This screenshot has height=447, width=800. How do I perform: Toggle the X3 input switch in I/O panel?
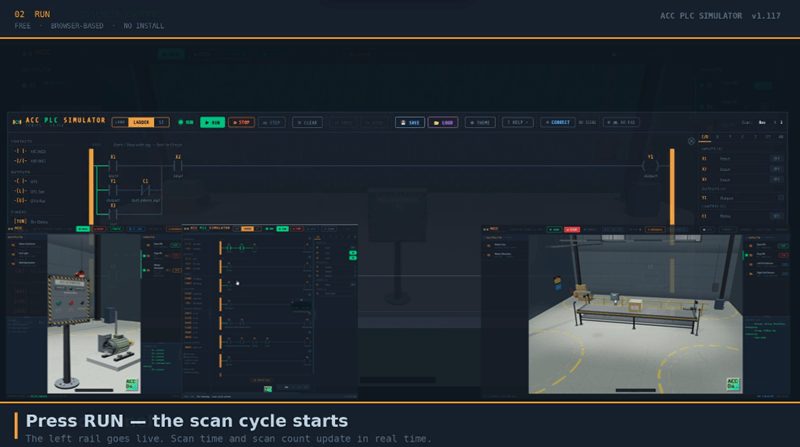(777, 180)
